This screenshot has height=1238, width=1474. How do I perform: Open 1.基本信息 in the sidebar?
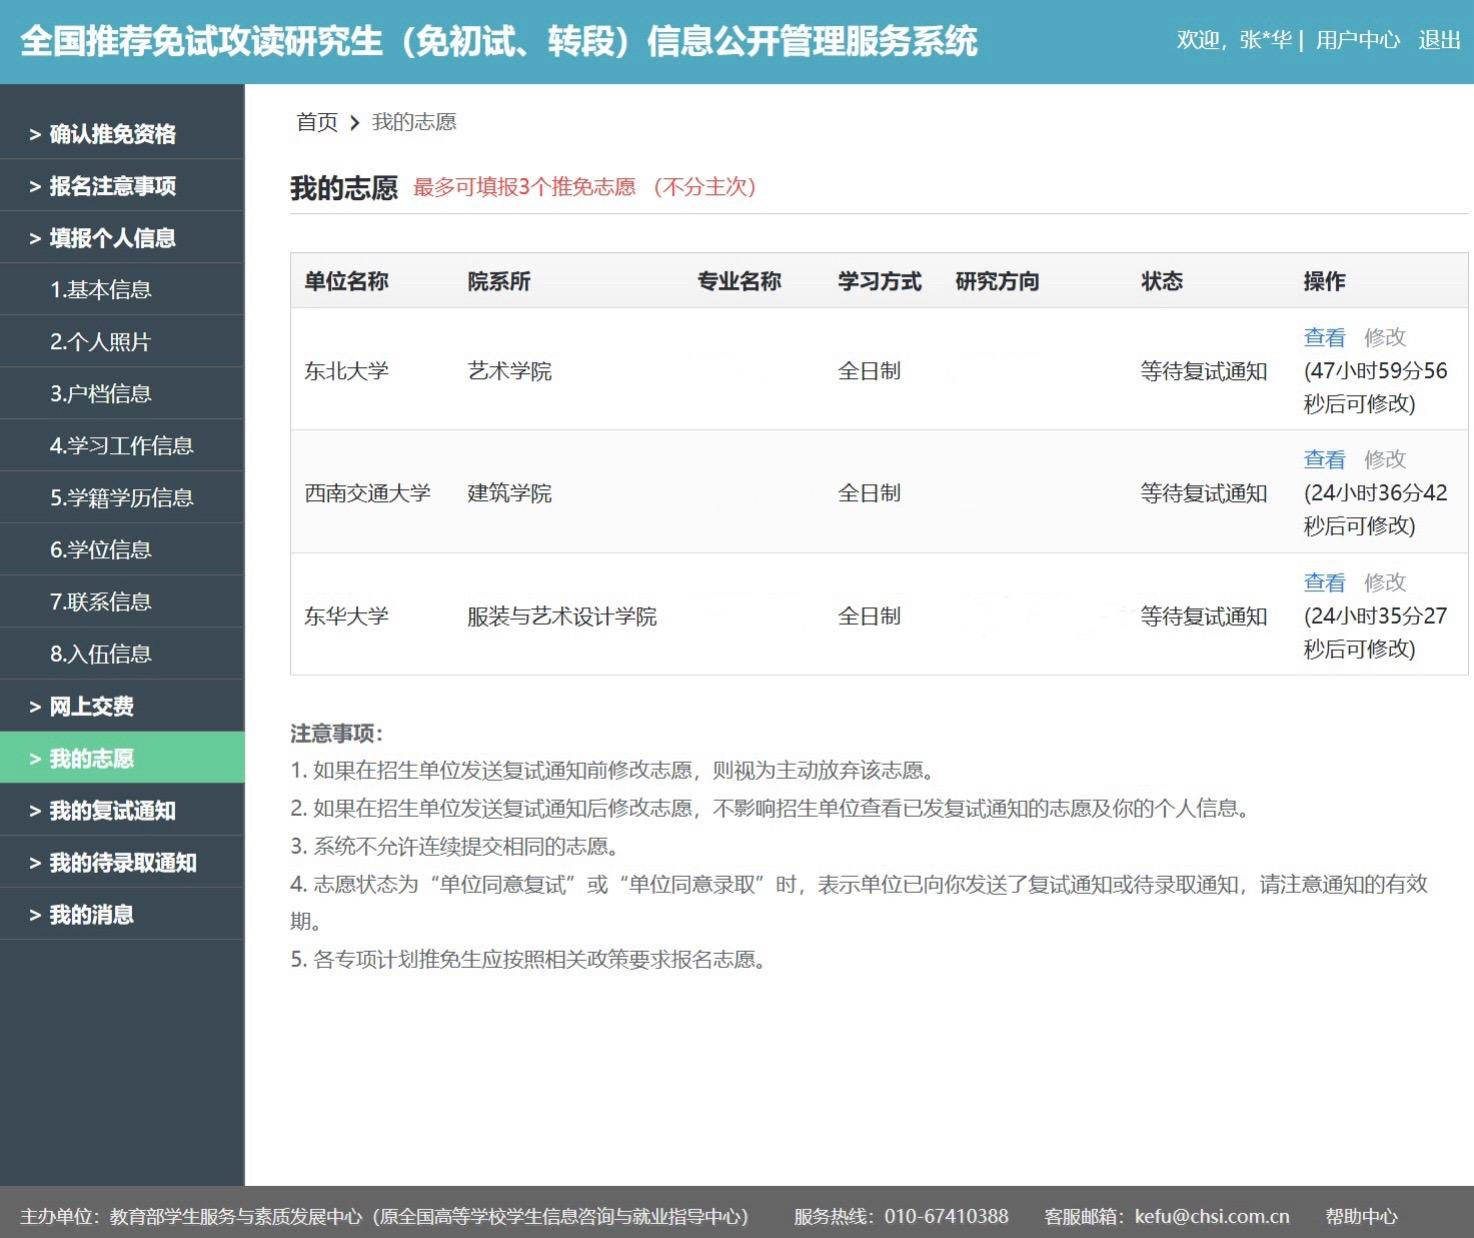[x=101, y=290]
